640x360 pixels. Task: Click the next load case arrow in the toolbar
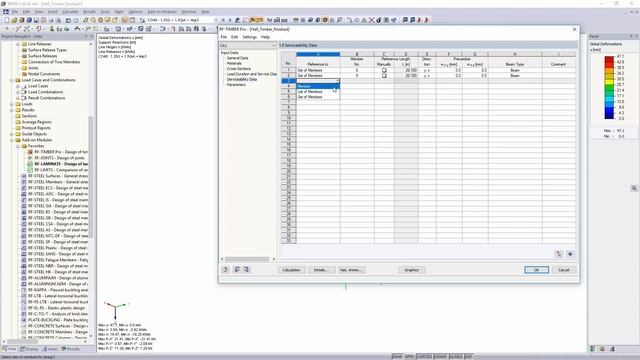pos(230,20)
